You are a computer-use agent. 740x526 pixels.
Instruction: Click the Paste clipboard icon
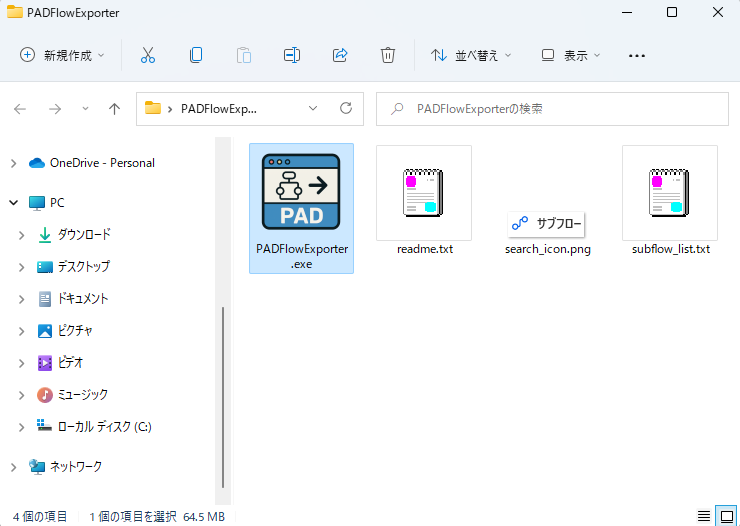[244, 55]
